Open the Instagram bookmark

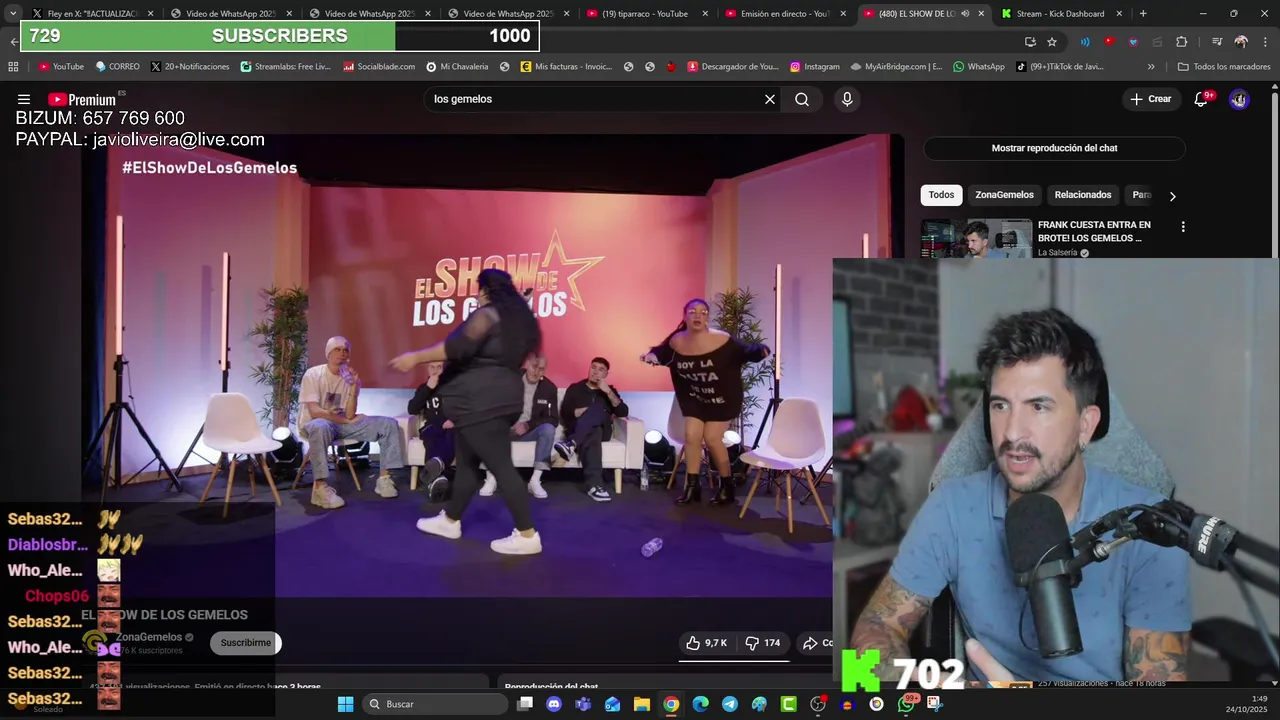pyautogui.click(x=815, y=67)
